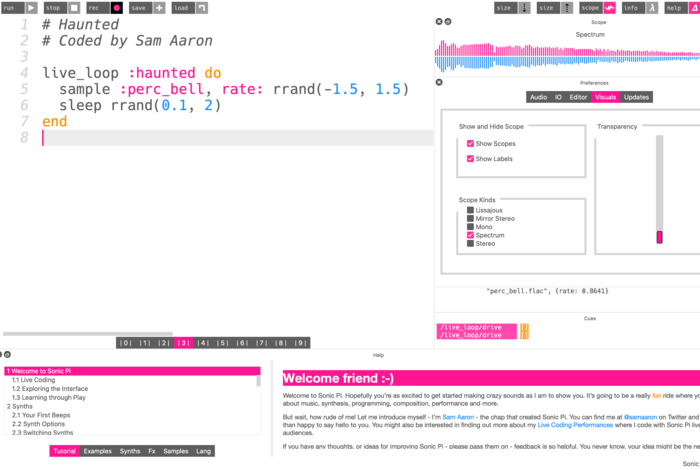Switch to buffer 1
The width and height of the screenshot is (700, 470).
(145, 343)
